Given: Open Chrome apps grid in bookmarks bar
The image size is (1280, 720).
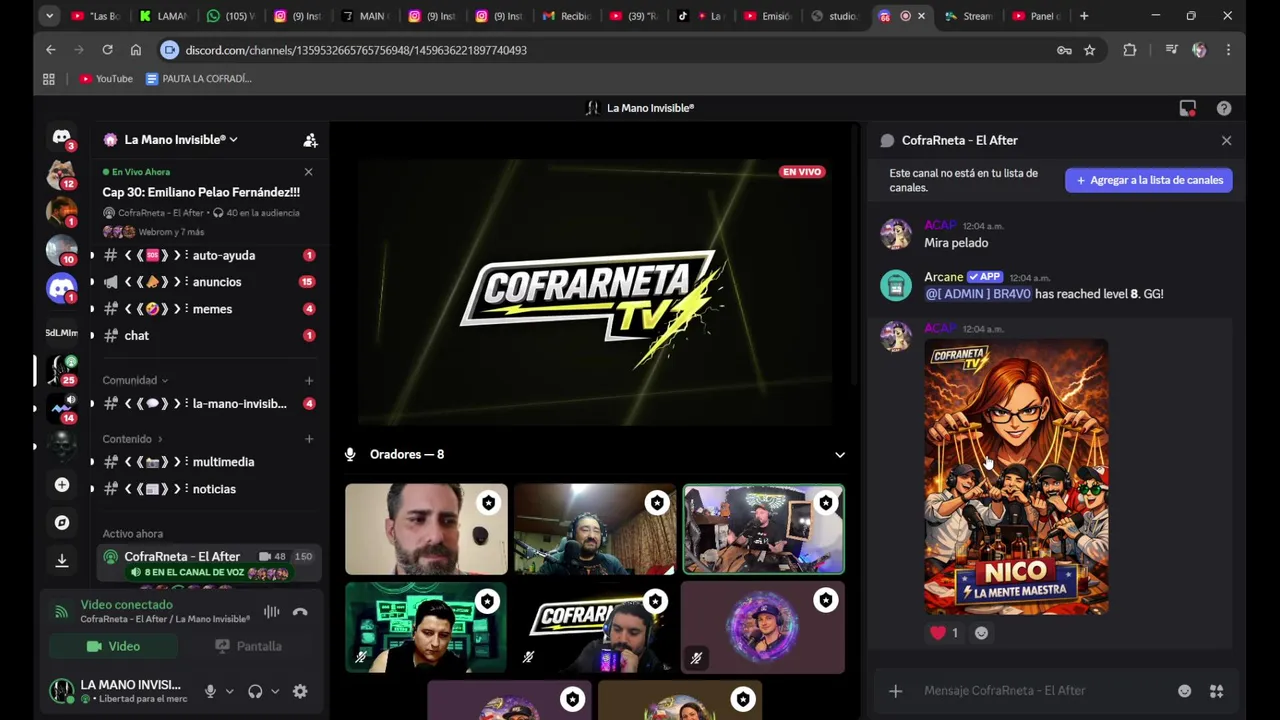Looking at the screenshot, I should 49,79.
